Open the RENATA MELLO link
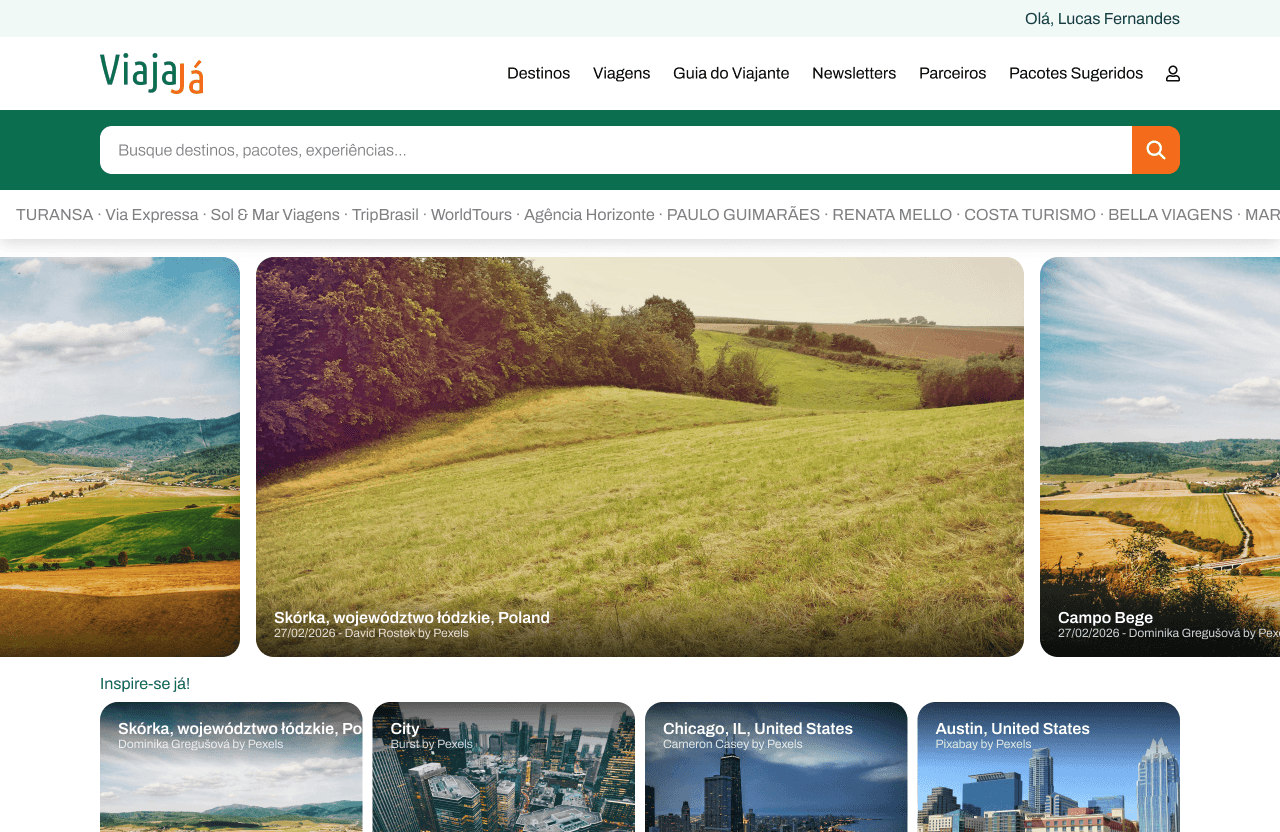Viewport: 1280px width, 832px height. (x=892, y=214)
